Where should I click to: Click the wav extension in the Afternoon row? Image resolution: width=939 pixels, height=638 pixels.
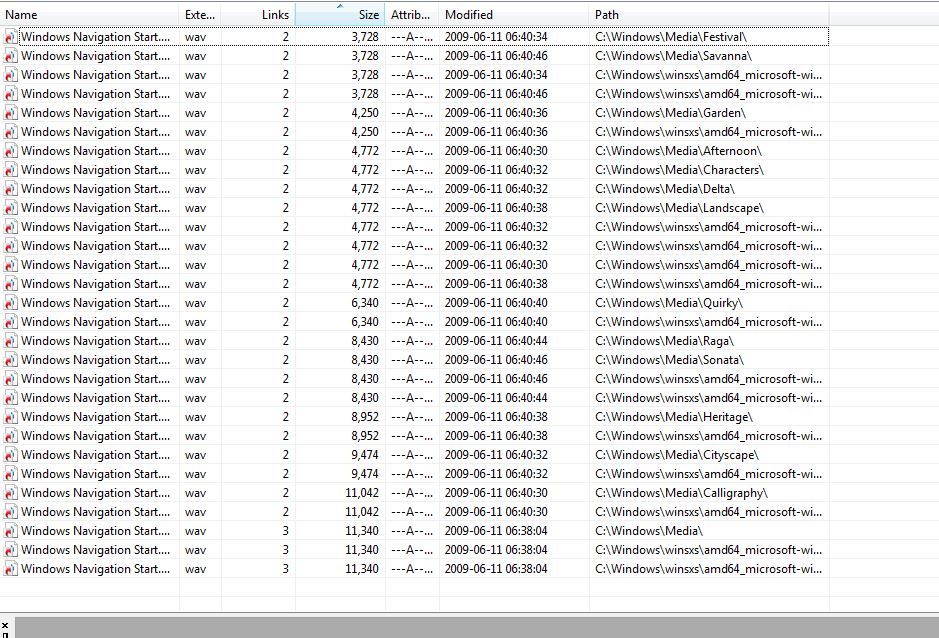coord(195,151)
